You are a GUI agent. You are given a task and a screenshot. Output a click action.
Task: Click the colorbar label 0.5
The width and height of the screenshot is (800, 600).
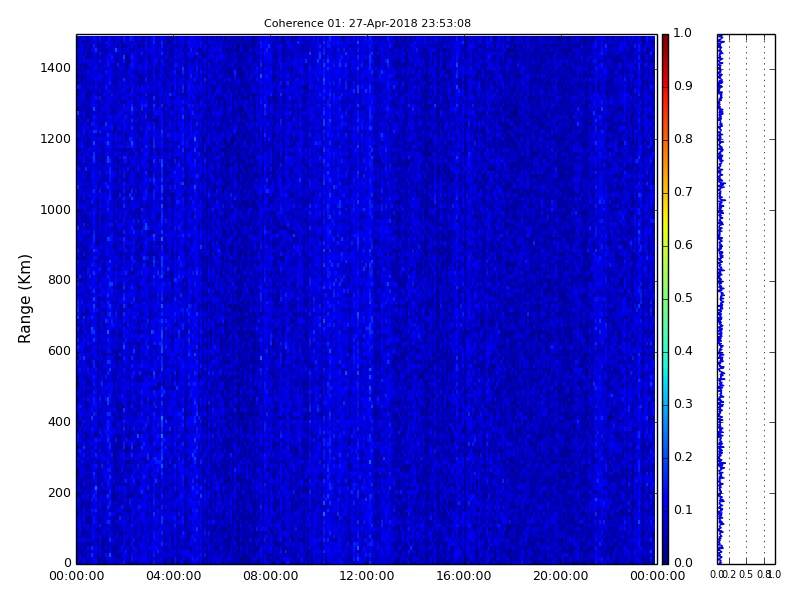click(683, 298)
